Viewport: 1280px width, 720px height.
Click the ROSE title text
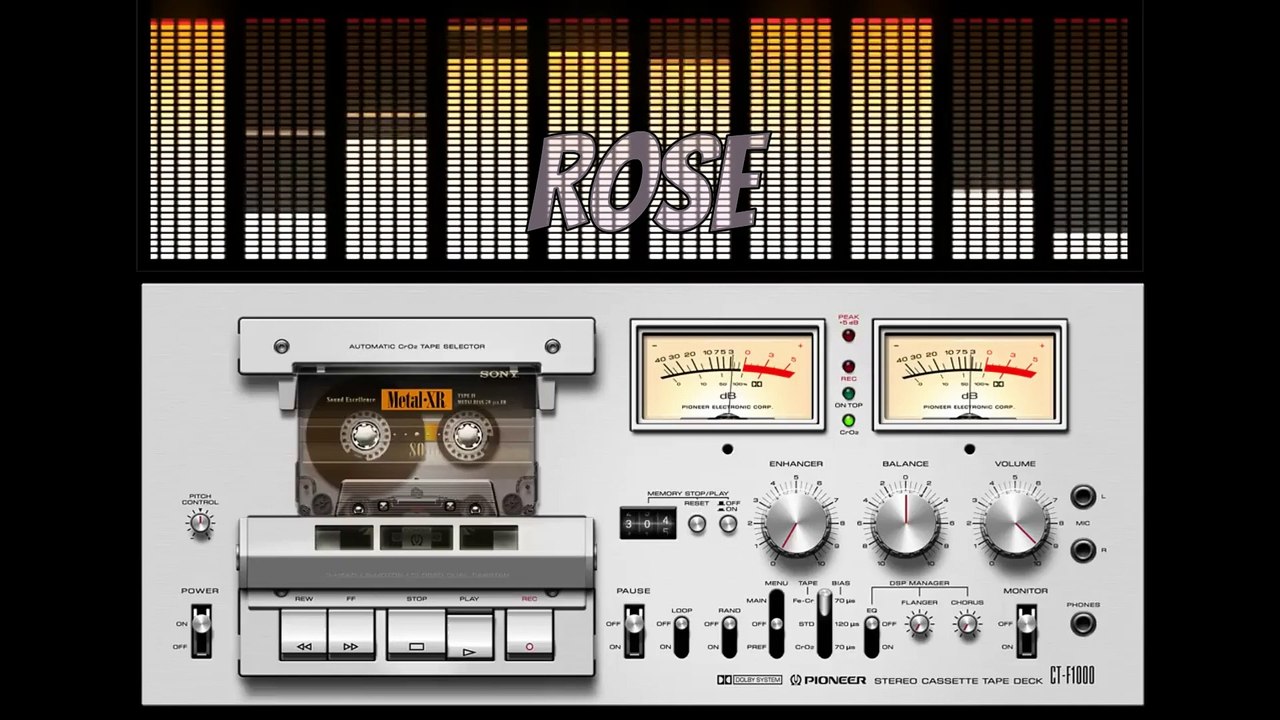tap(650, 182)
